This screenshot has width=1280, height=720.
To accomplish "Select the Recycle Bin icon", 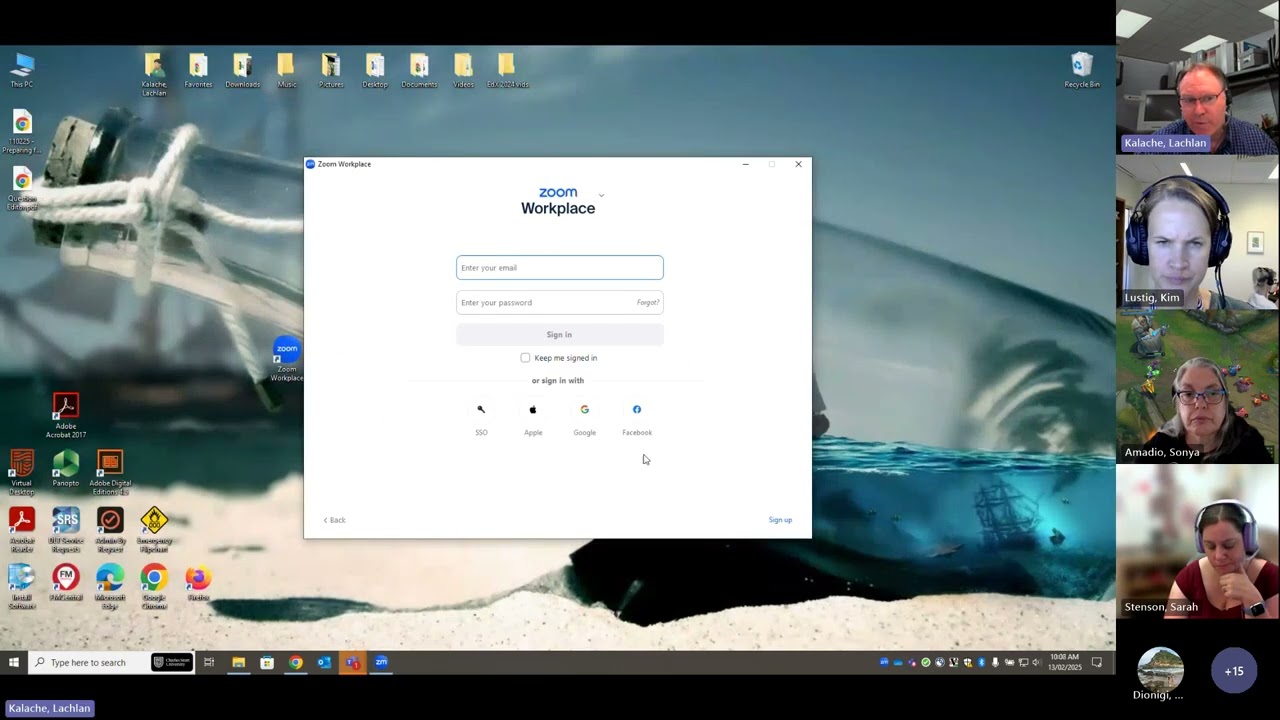I will pos(1082,71).
